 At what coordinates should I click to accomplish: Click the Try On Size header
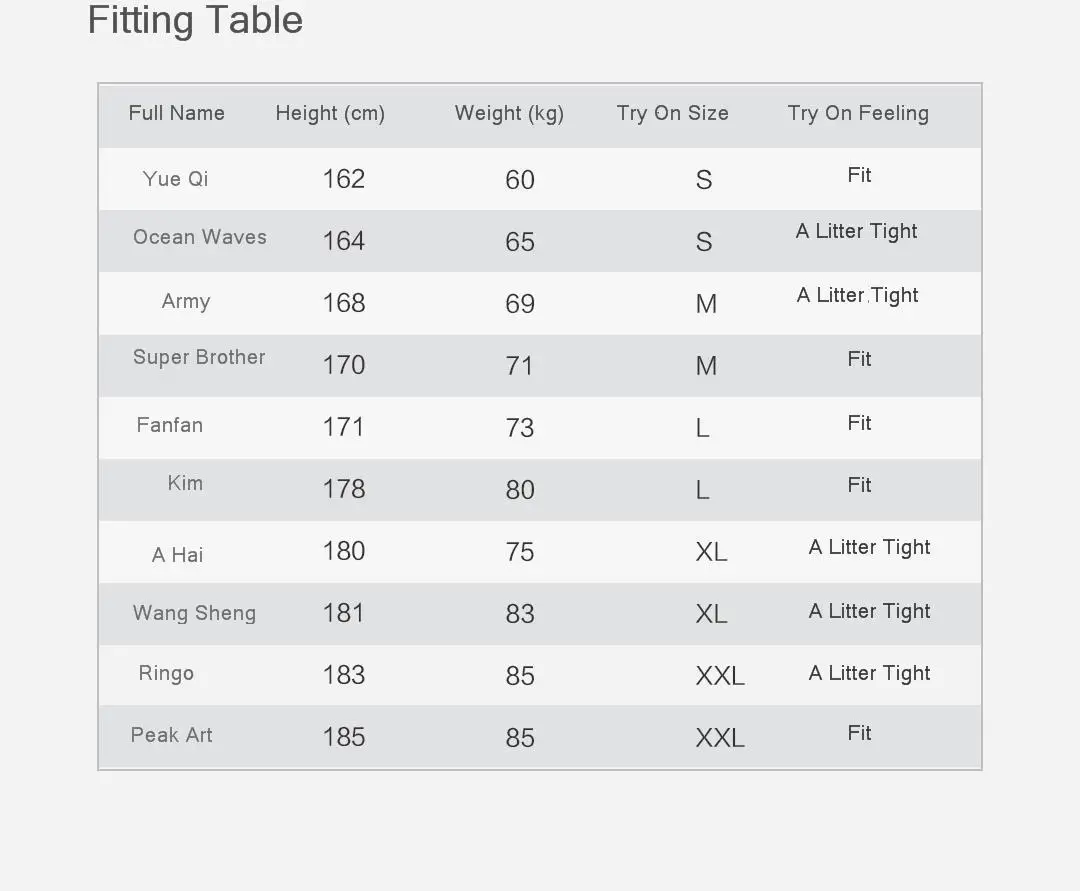(x=672, y=114)
